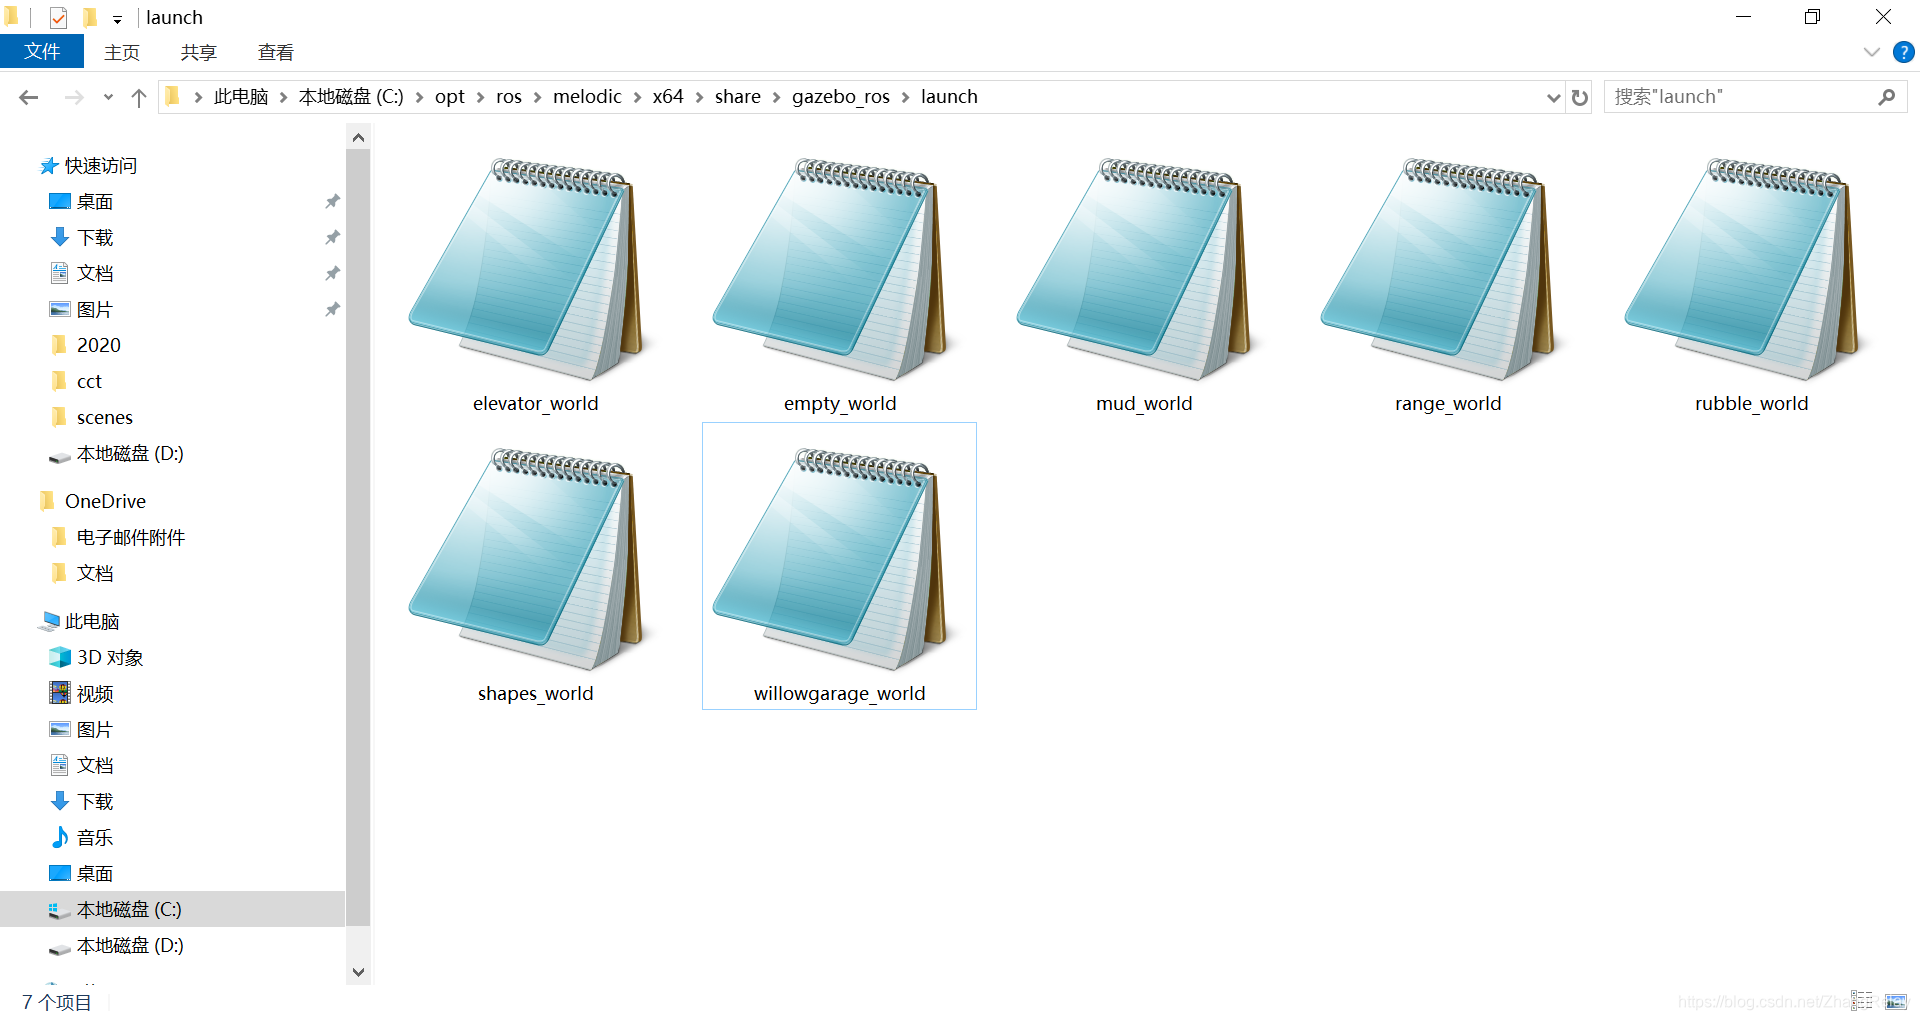Open quick access toolbar customize dropdown
Viewport: 1920px width, 1020px height.
click(117, 19)
